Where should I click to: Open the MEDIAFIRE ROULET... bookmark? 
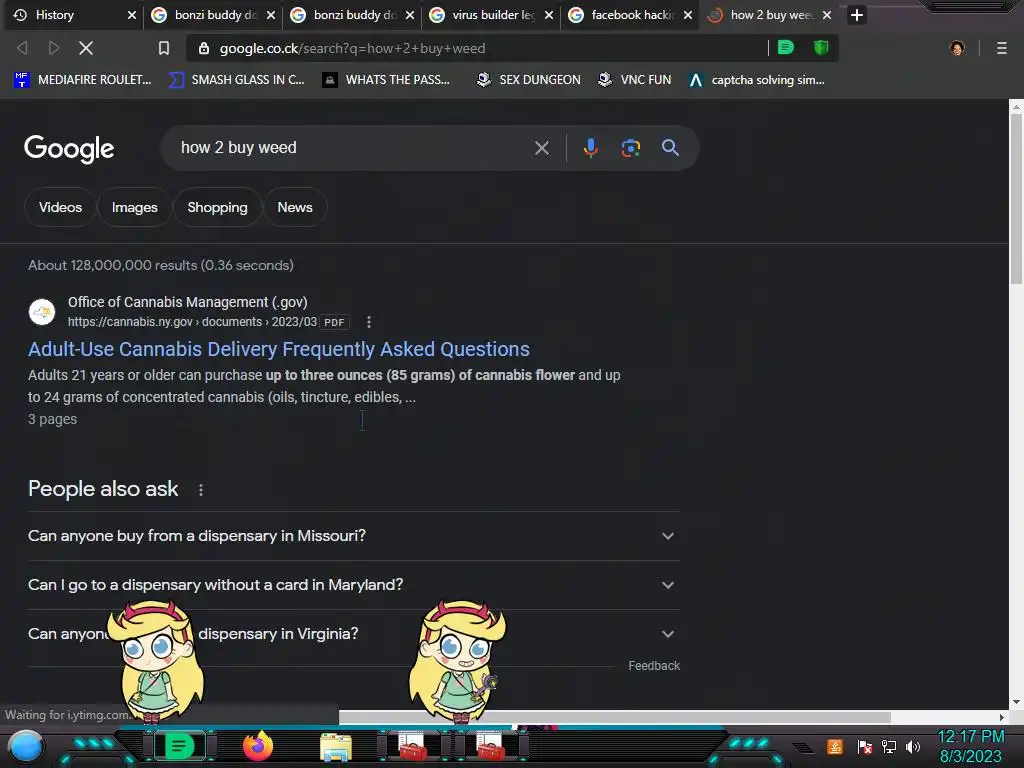83,80
